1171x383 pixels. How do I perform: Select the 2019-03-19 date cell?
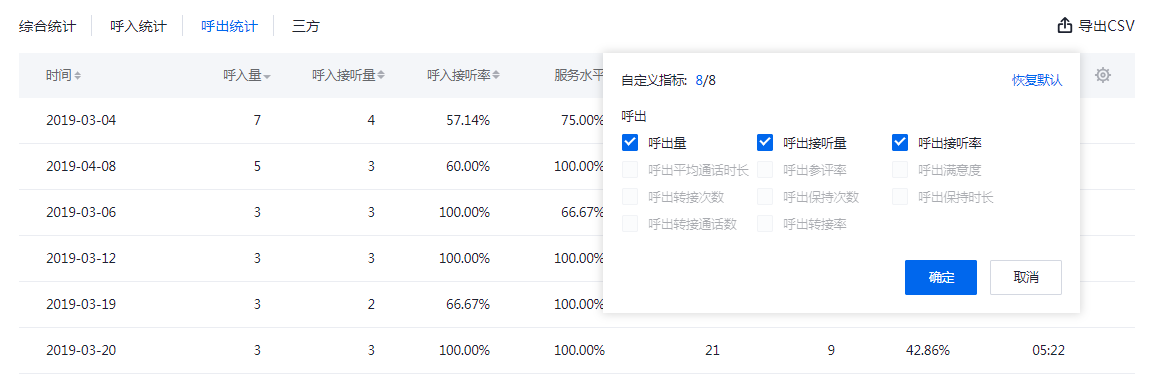(x=81, y=305)
